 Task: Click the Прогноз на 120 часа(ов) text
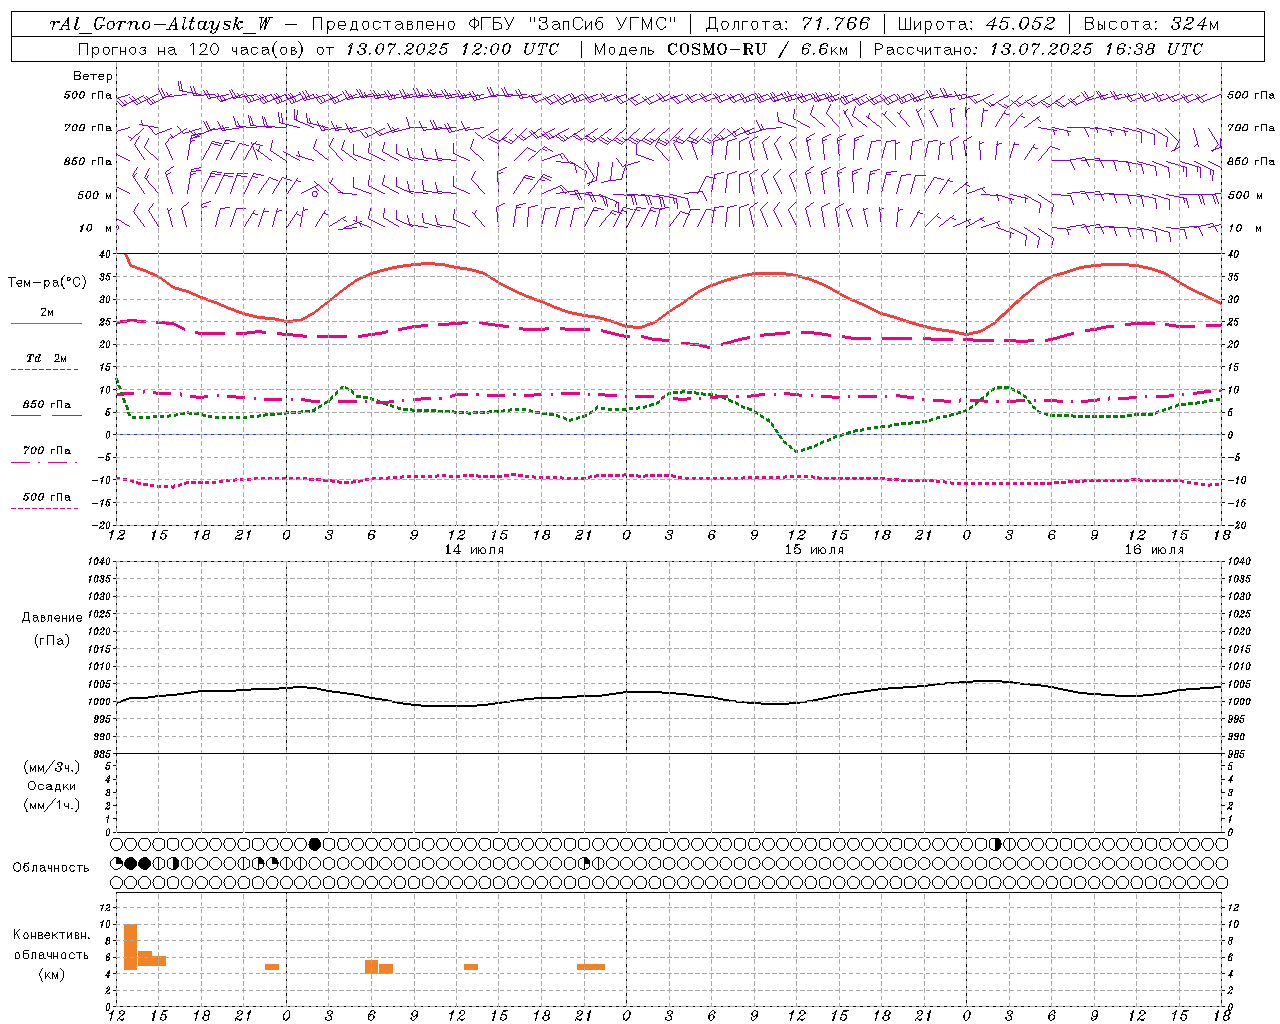click(192, 49)
